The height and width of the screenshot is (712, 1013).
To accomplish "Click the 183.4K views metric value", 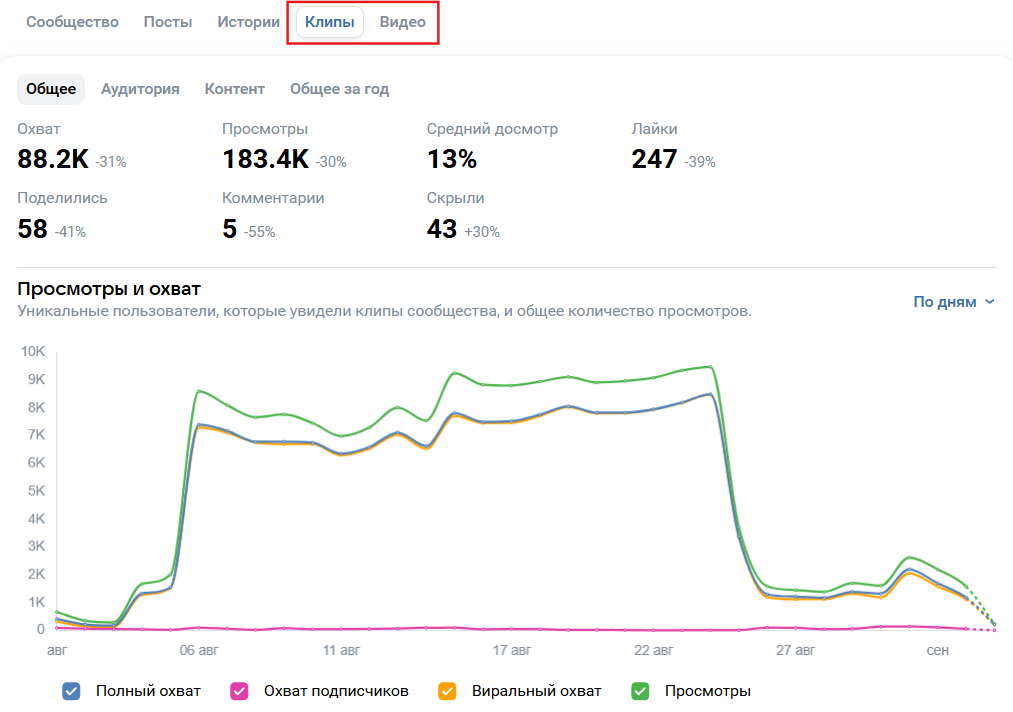I will click(266, 159).
